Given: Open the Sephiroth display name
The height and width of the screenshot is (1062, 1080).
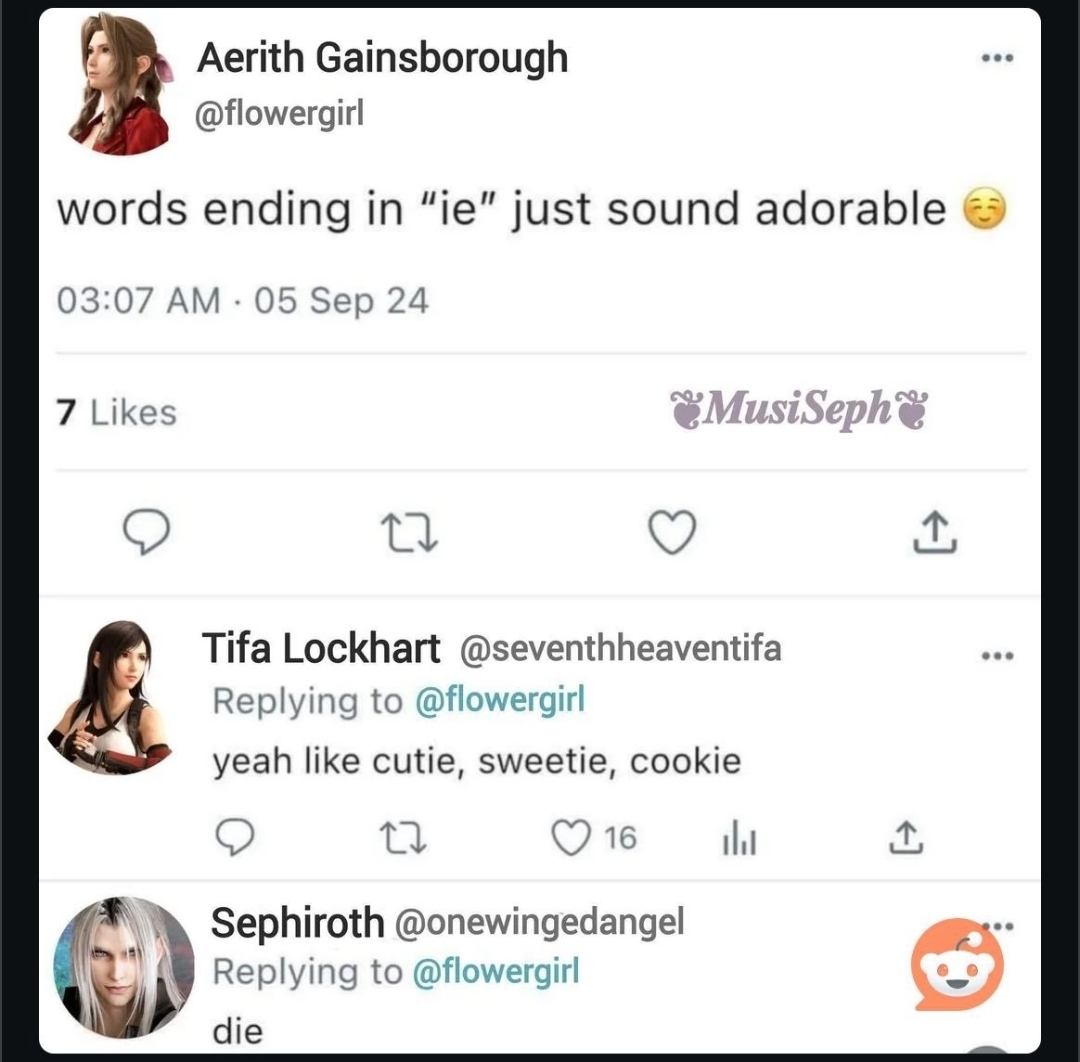Looking at the screenshot, I should (x=298, y=923).
